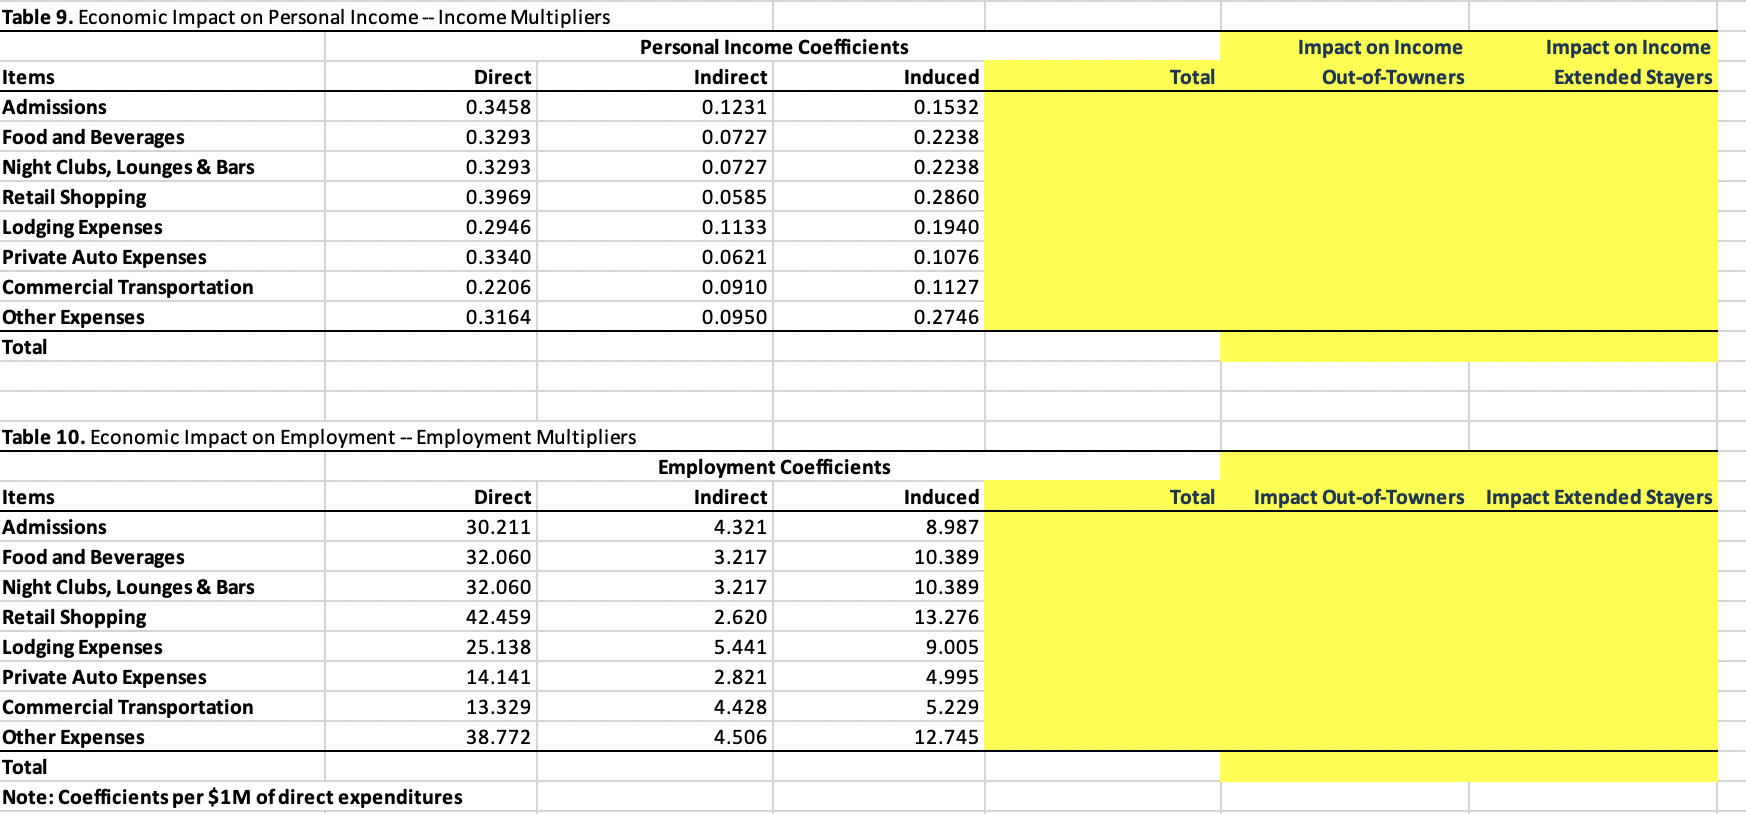The height and width of the screenshot is (814, 1746).
Task: Select Lodging Expenses employment Direct 25.138
Action: coord(498,647)
